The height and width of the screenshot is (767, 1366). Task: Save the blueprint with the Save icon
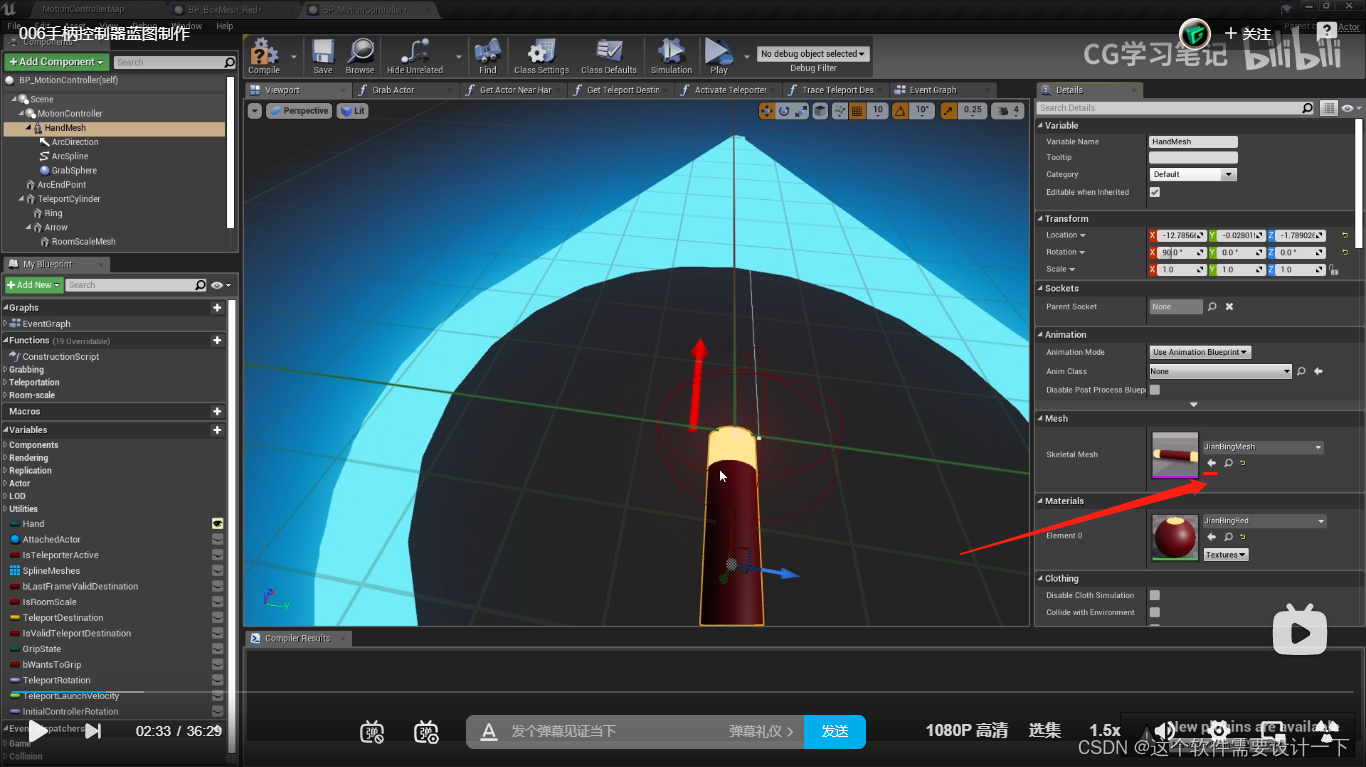coord(323,55)
